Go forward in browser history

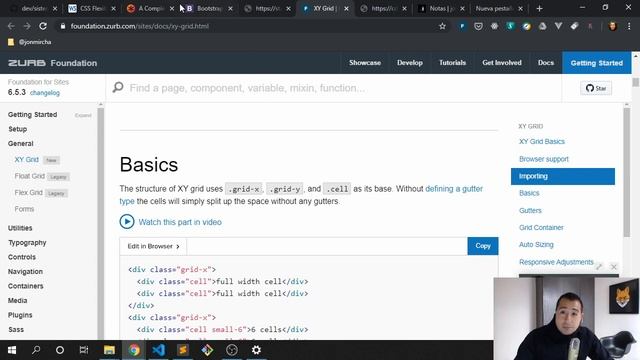27,26
